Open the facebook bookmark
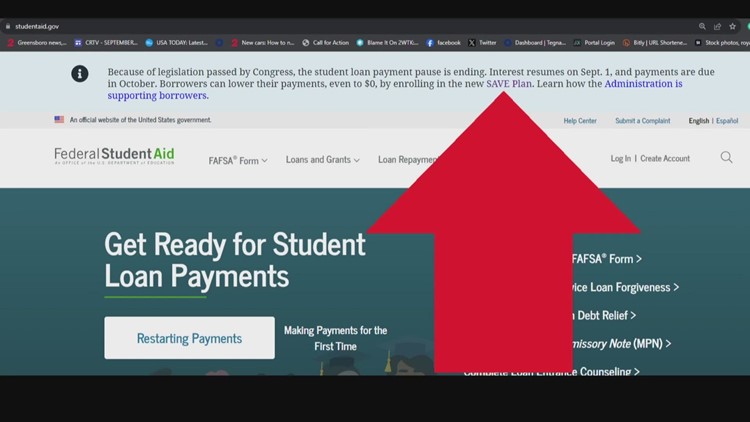750x422 pixels. (x=443, y=43)
